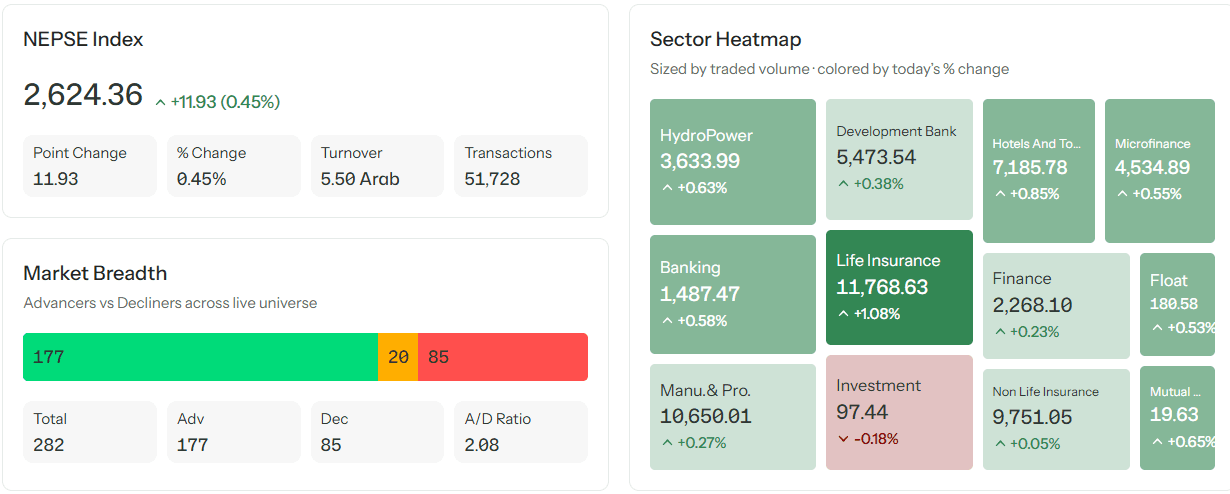Click the Hotels value 7,185.78
This screenshot has height=494, width=1230.
pyautogui.click(x=1030, y=168)
